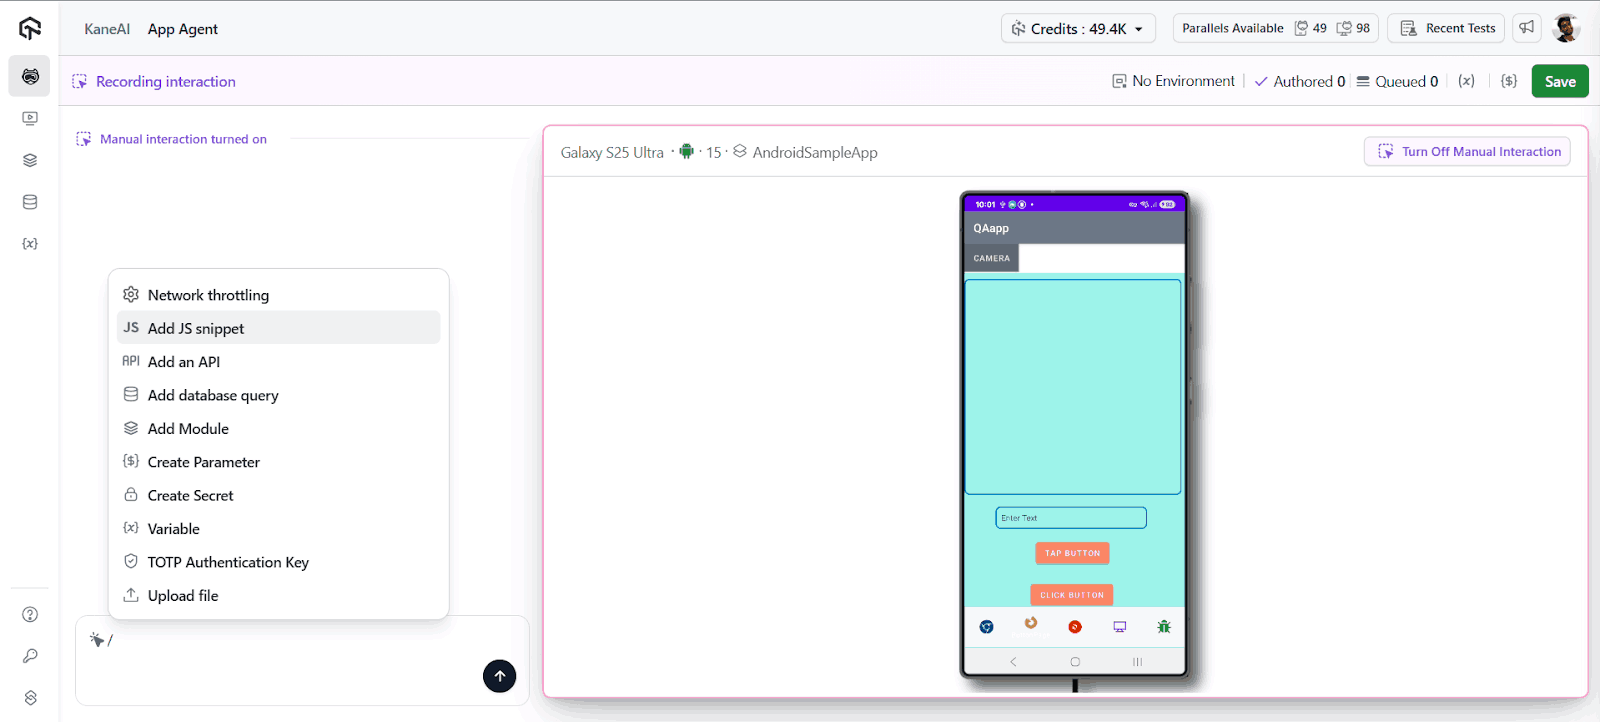Select TOTP Authentication Key
The width and height of the screenshot is (1600, 722).
pyautogui.click(x=278, y=562)
